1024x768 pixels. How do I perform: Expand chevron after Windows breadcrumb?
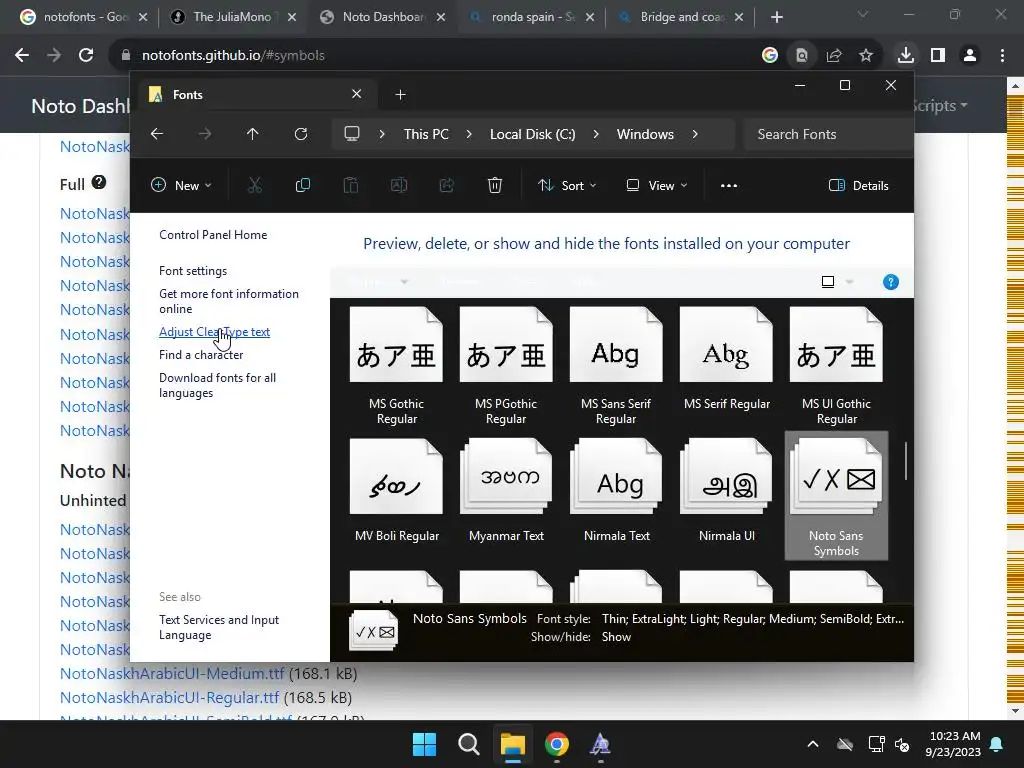pos(695,134)
